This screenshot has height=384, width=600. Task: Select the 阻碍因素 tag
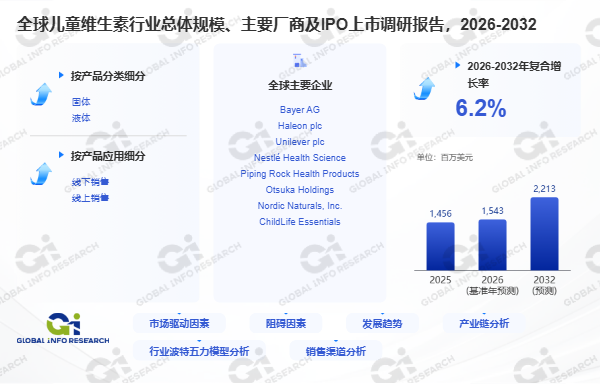coord(286,324)
